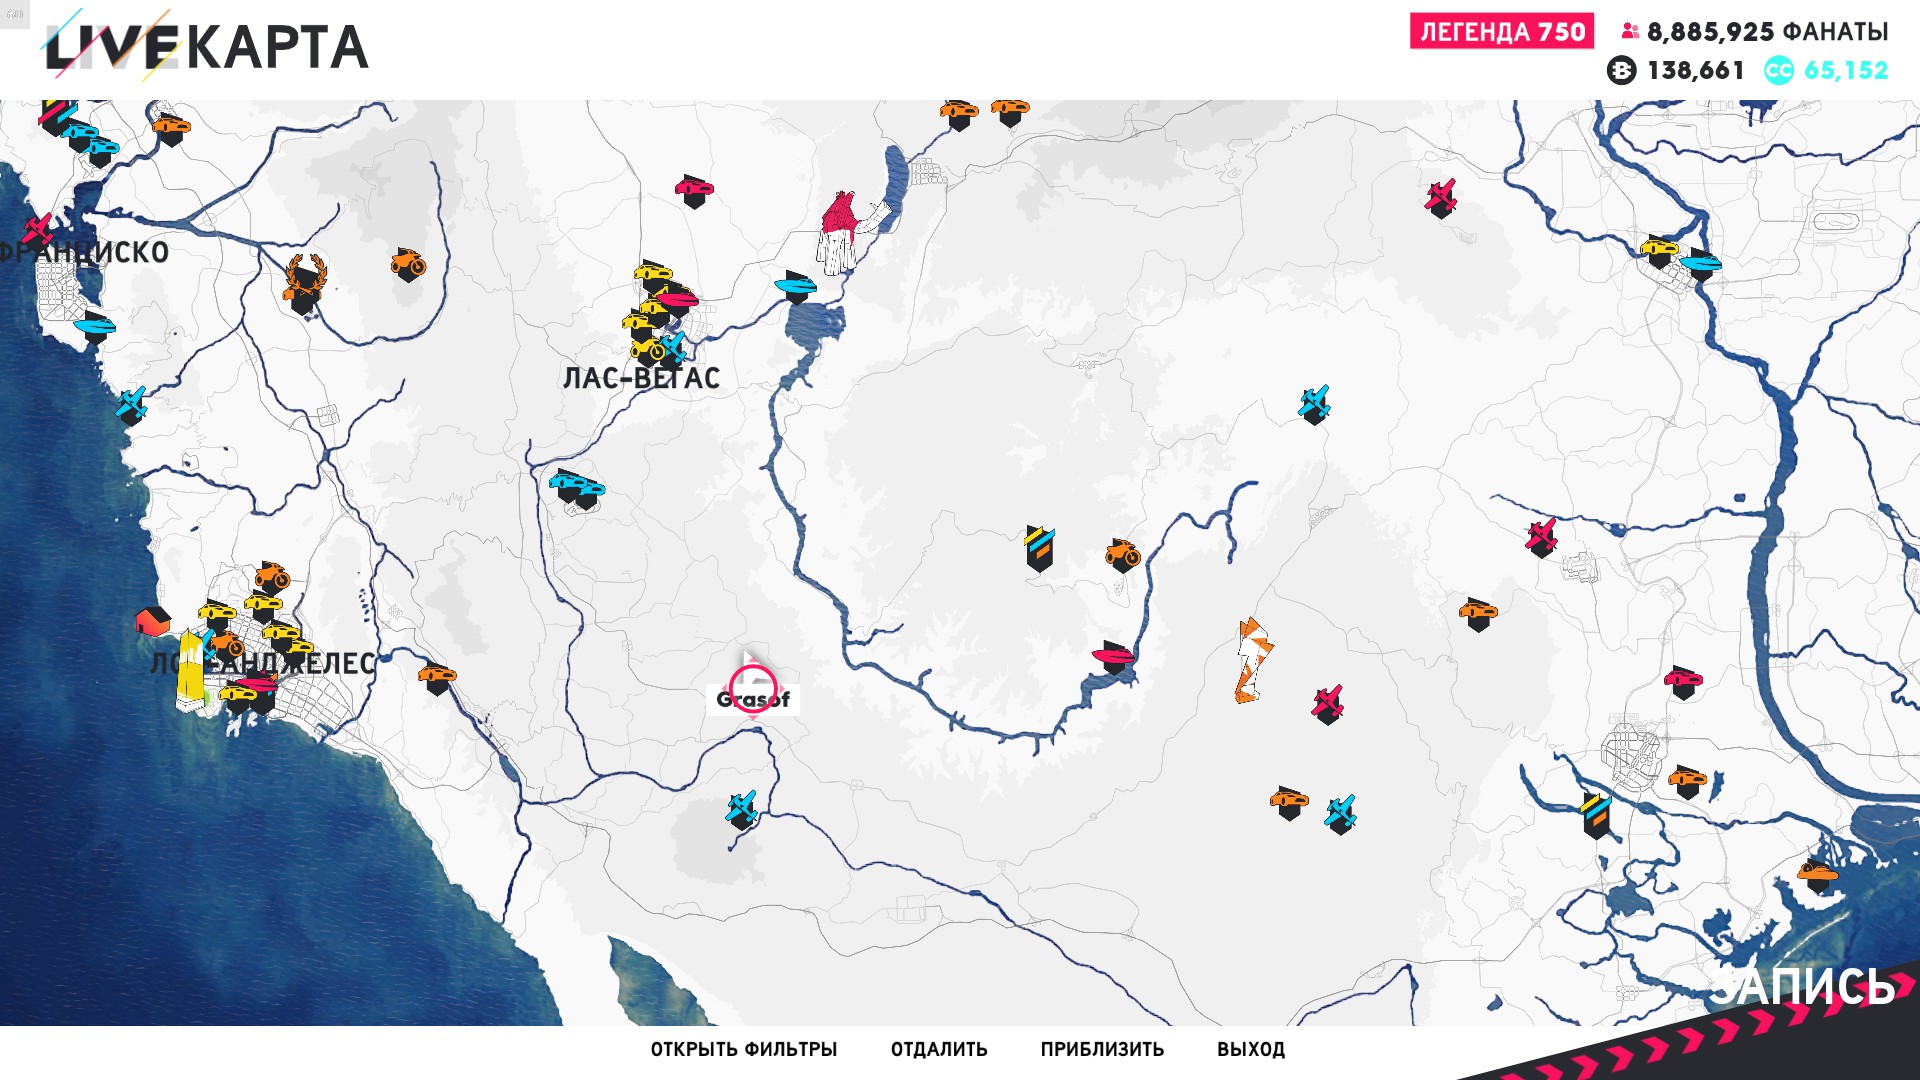Open the orange laurel wreath event marker
1920x1080 pixels.
coord(303,284)
